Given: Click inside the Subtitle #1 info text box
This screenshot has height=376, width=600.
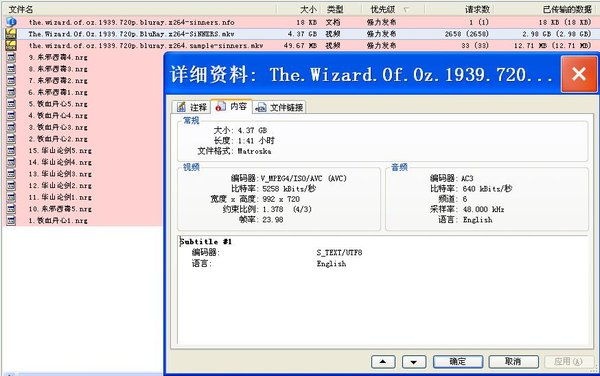Looking at the screenshot, I should pyautogui.click(x=383, y=290).
